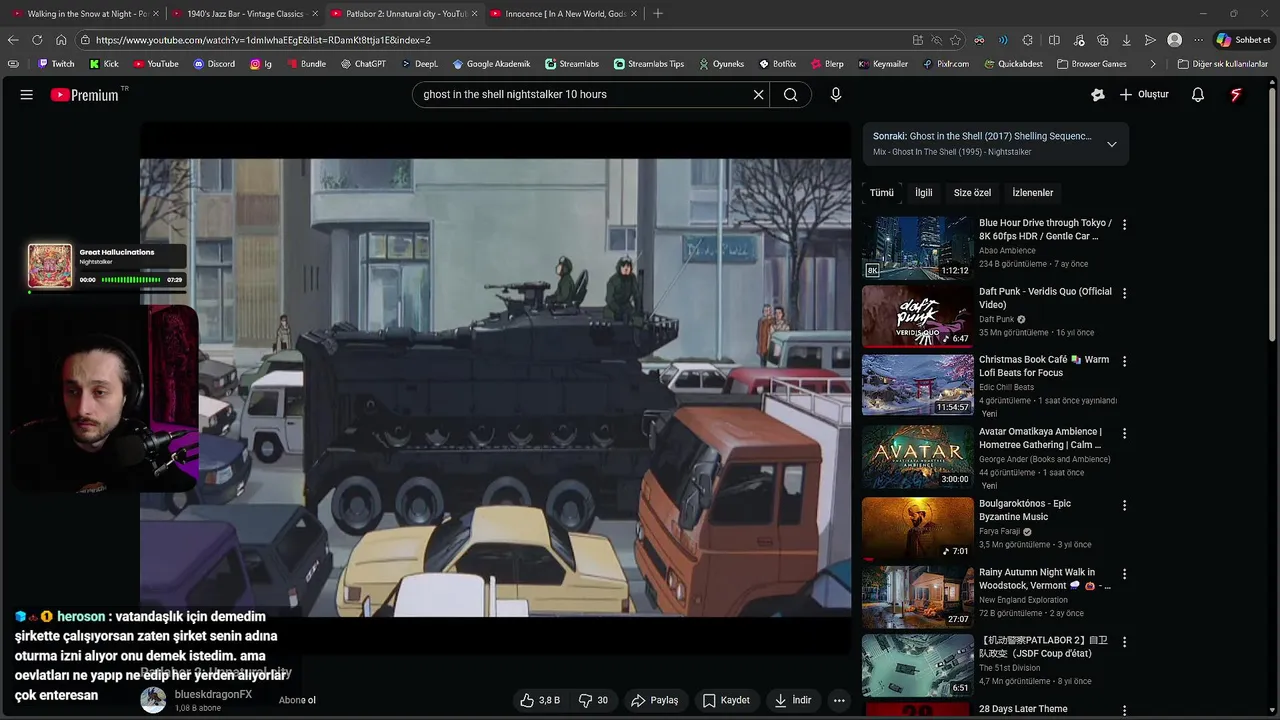
Task: Save the video with Kaydet
Action: (726, 700)
